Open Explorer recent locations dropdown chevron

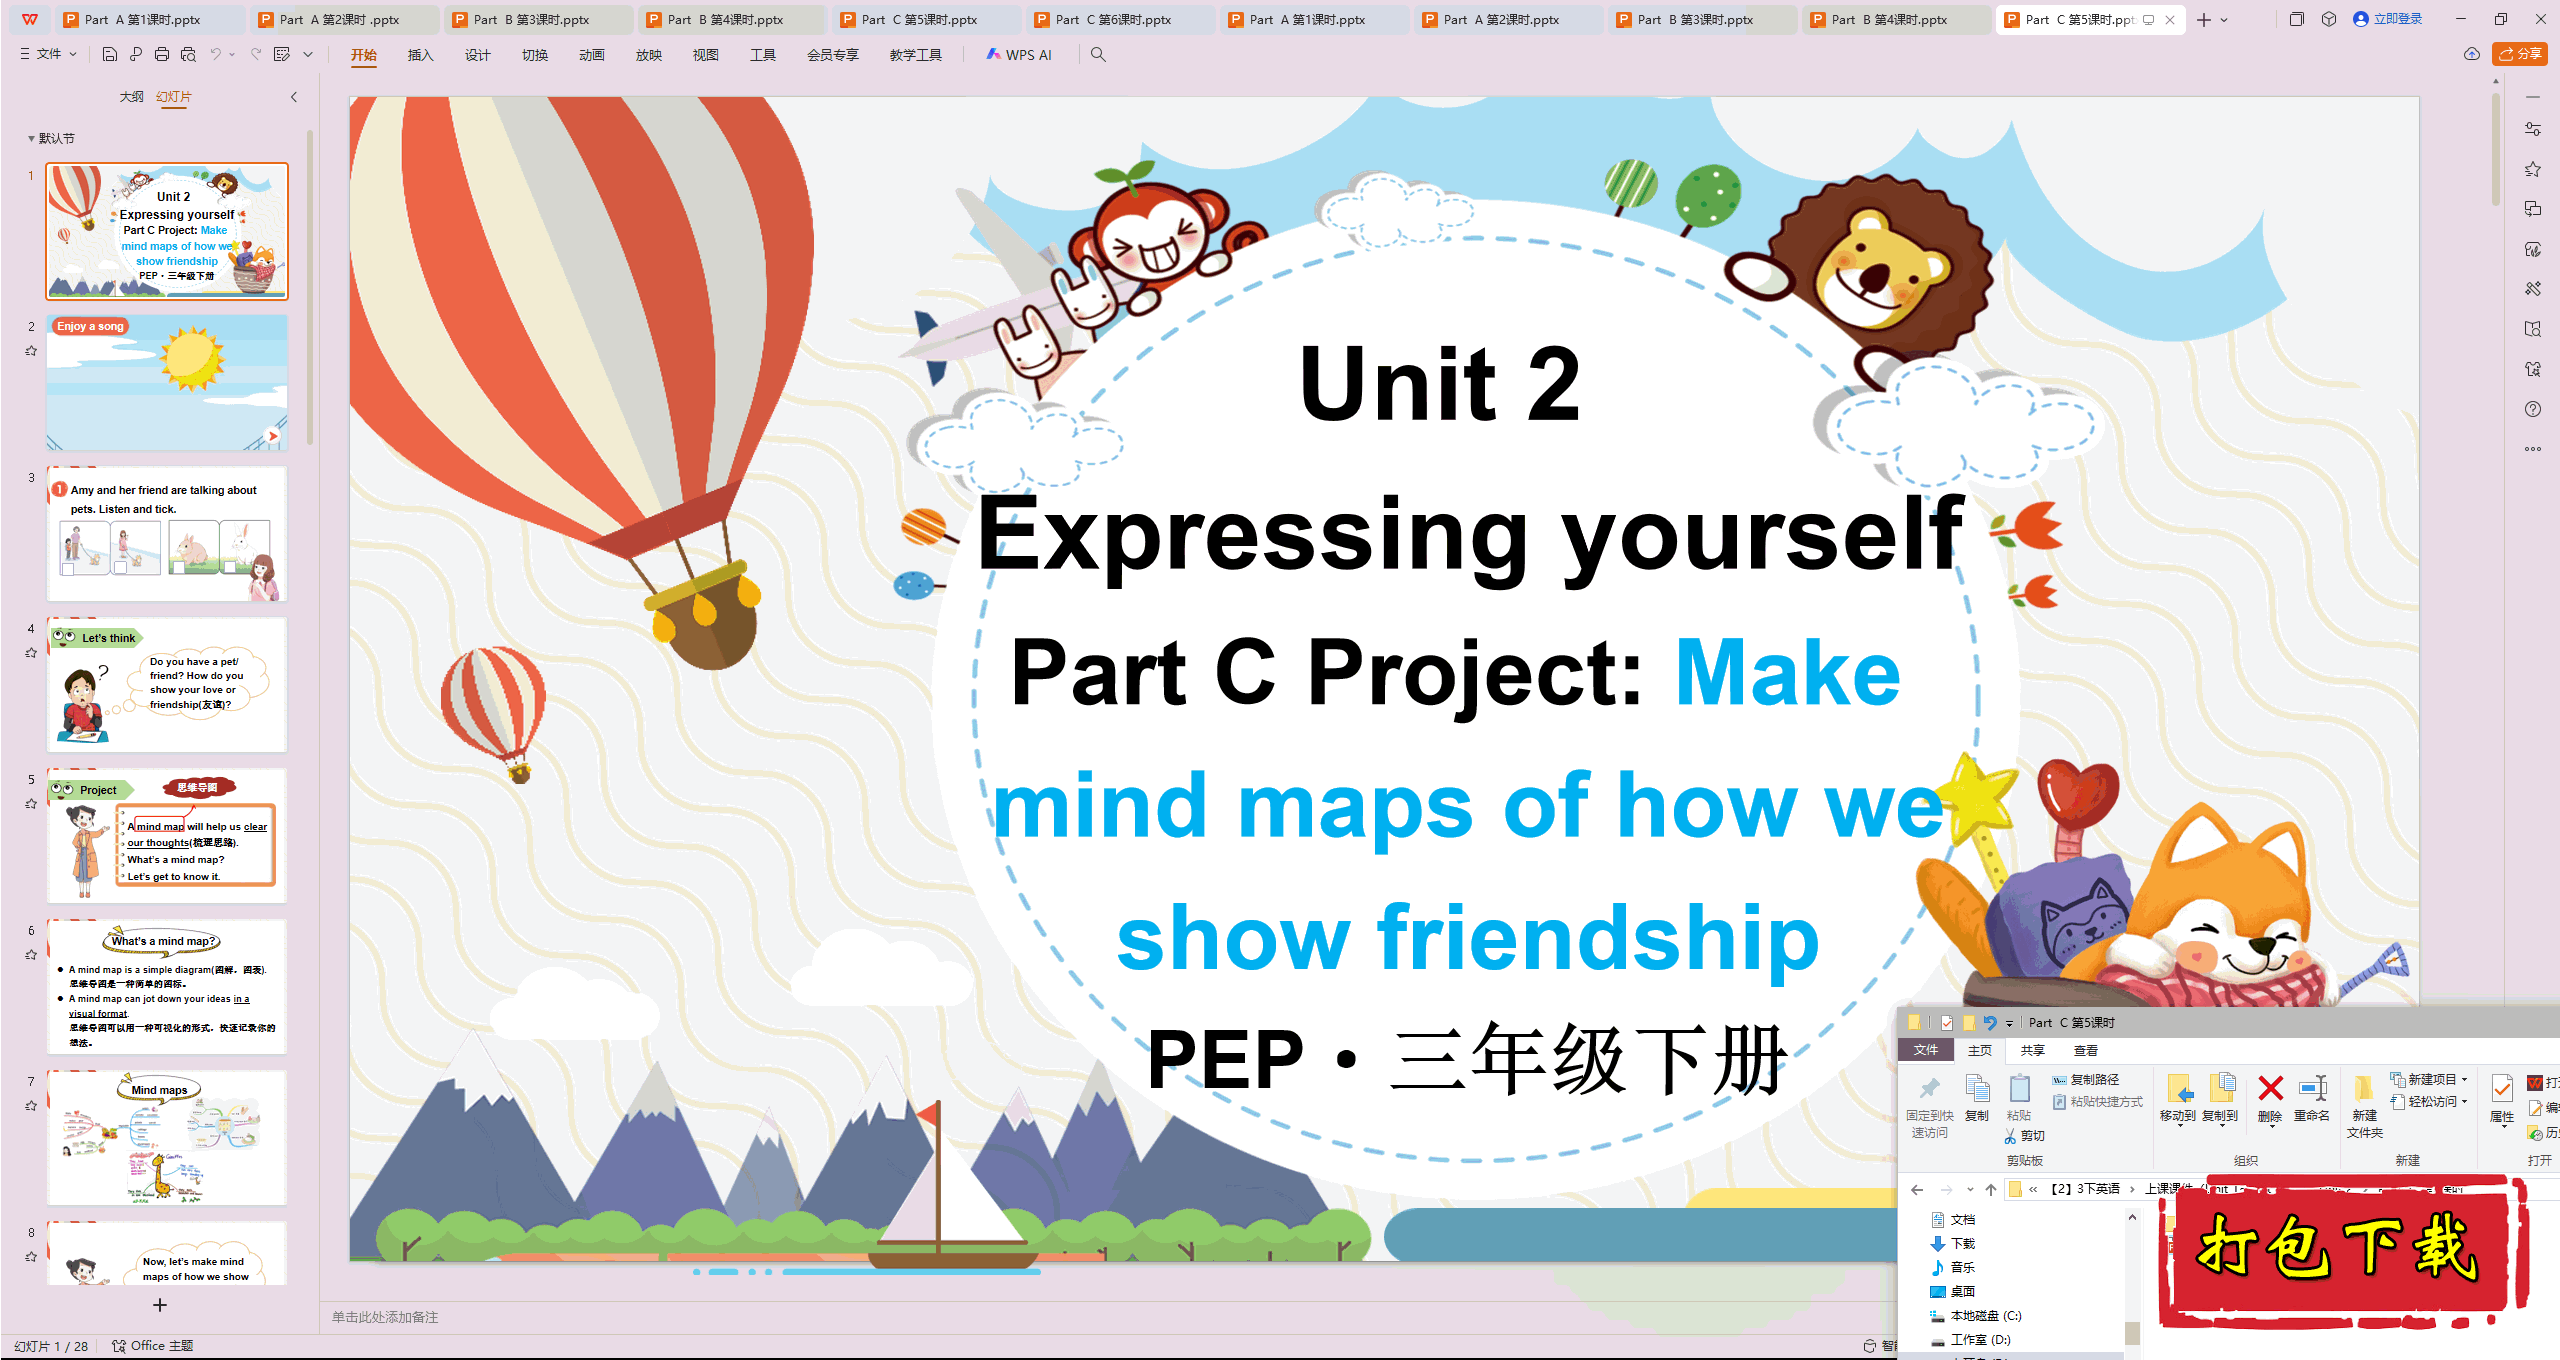point(1970,1189)
